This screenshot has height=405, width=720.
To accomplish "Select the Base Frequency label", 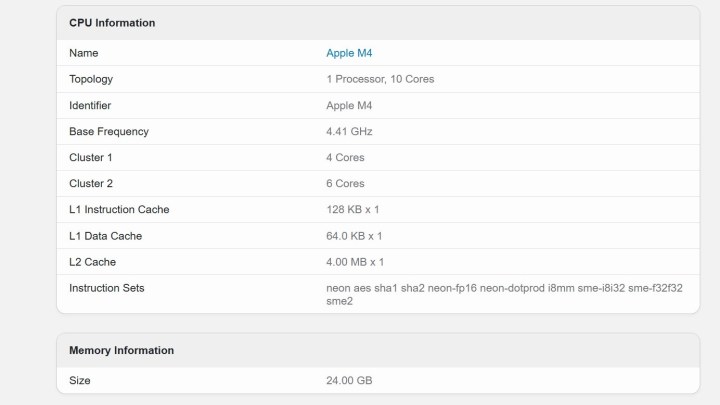I will [109, 132].
